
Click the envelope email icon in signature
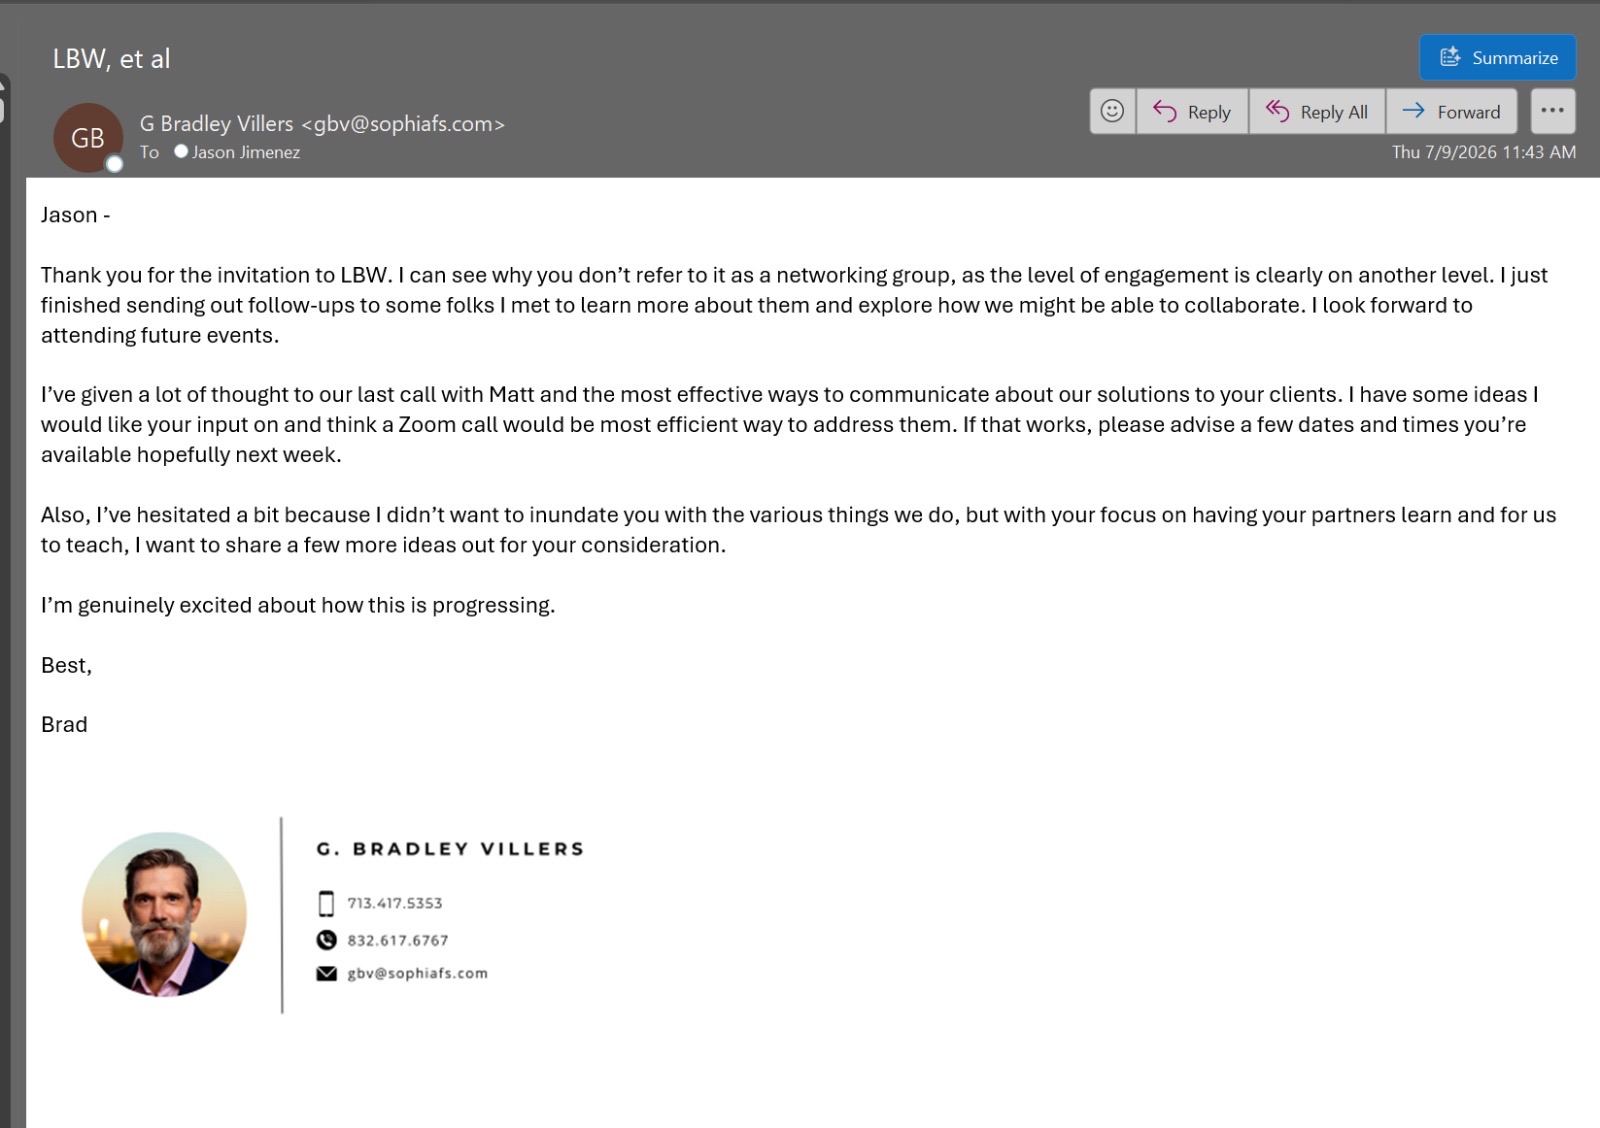point(326,973)
